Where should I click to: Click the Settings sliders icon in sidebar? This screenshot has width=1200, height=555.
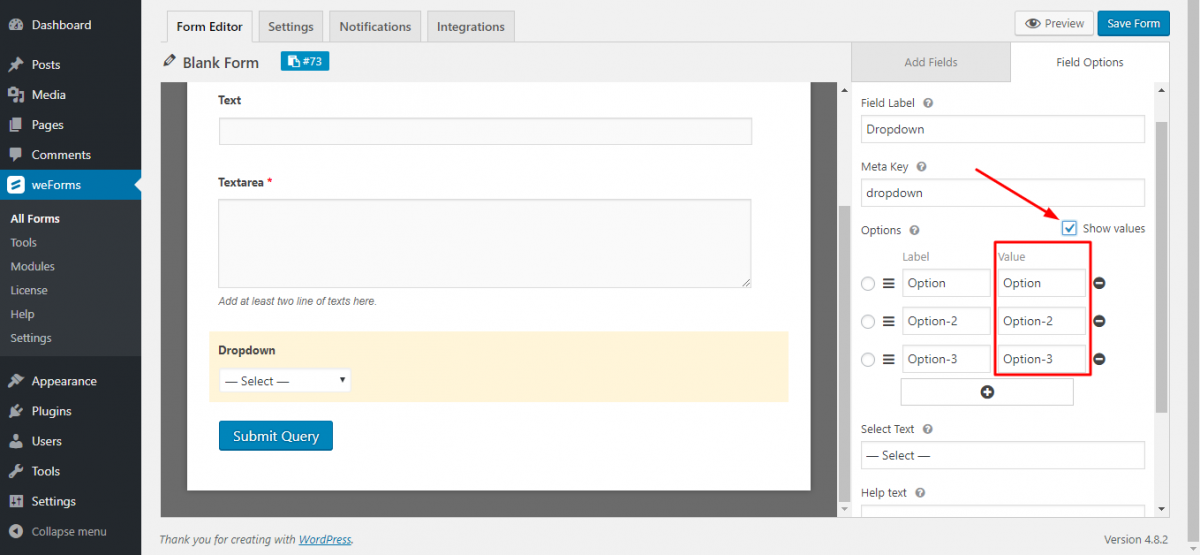(16, 501)
